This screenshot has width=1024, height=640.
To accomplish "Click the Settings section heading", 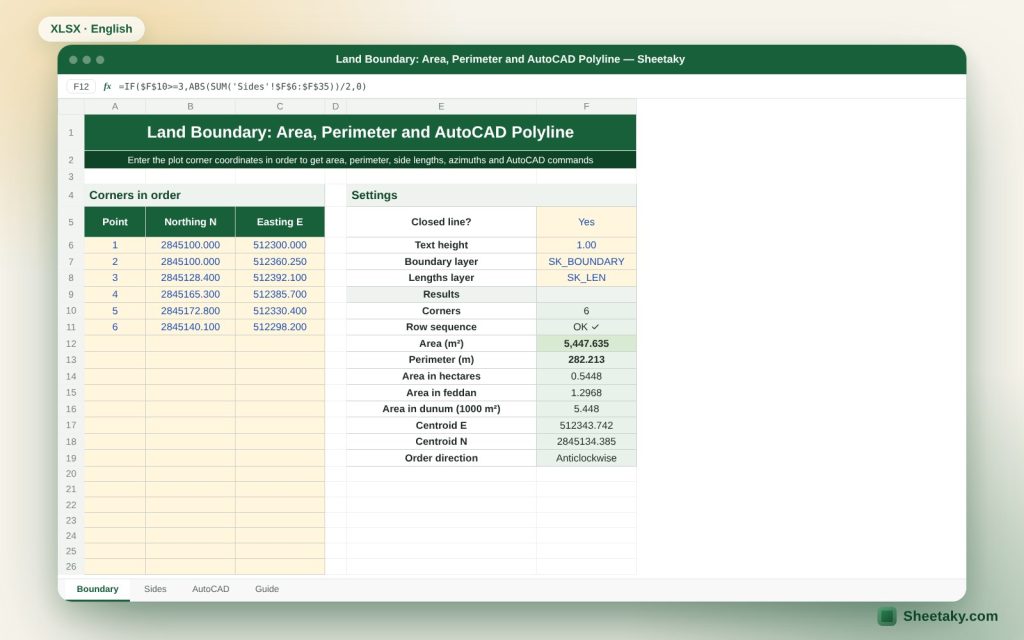I will point(491,195).
